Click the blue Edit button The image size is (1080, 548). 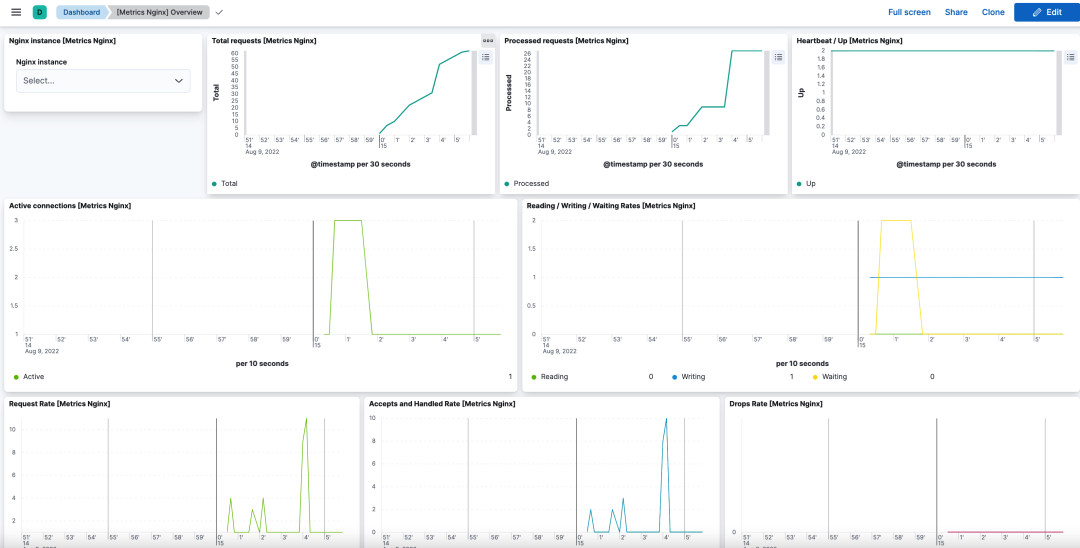click(x=1046, y=12)
